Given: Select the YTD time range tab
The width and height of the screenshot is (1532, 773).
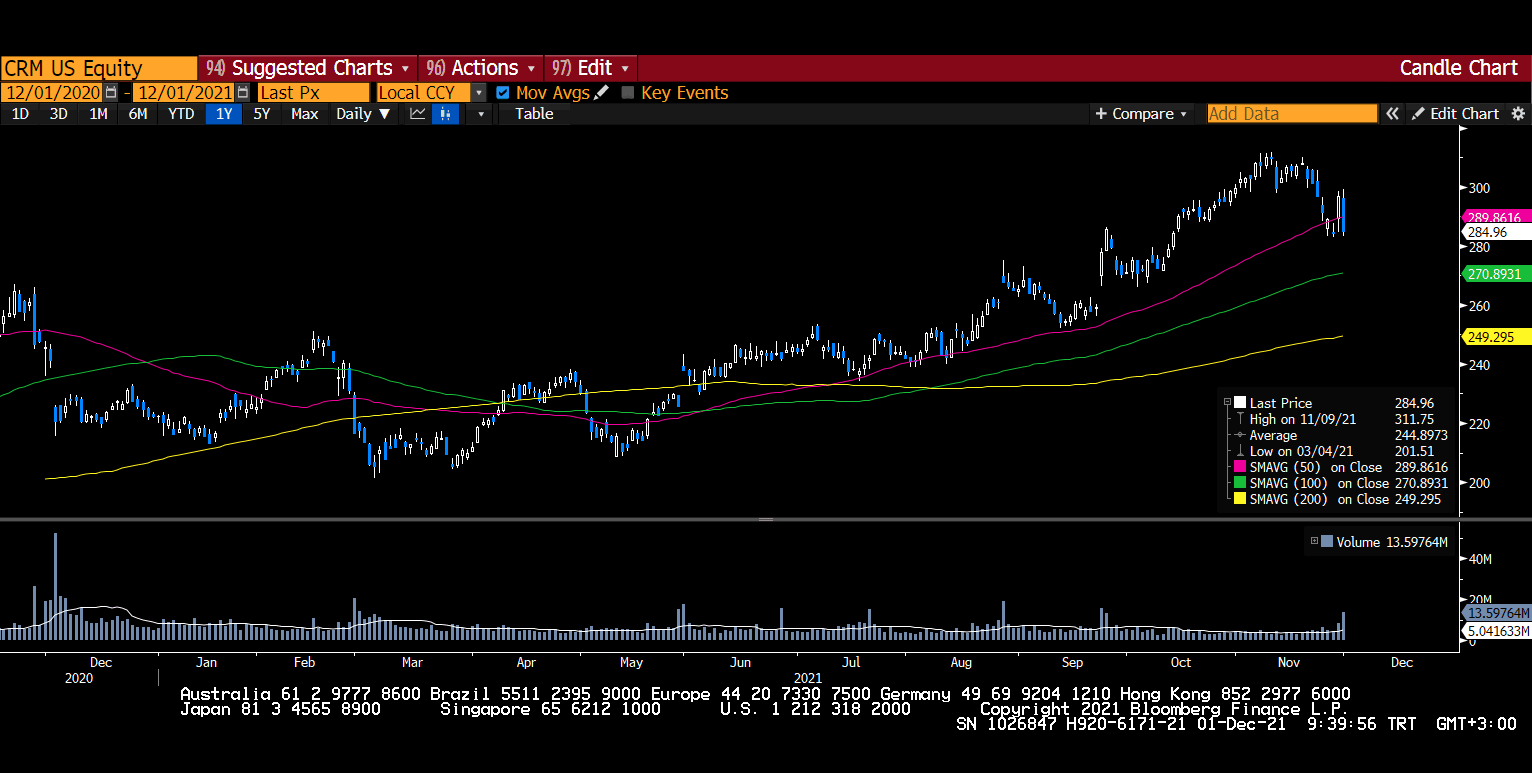Looking at the screenshot, I should (181, 114).
